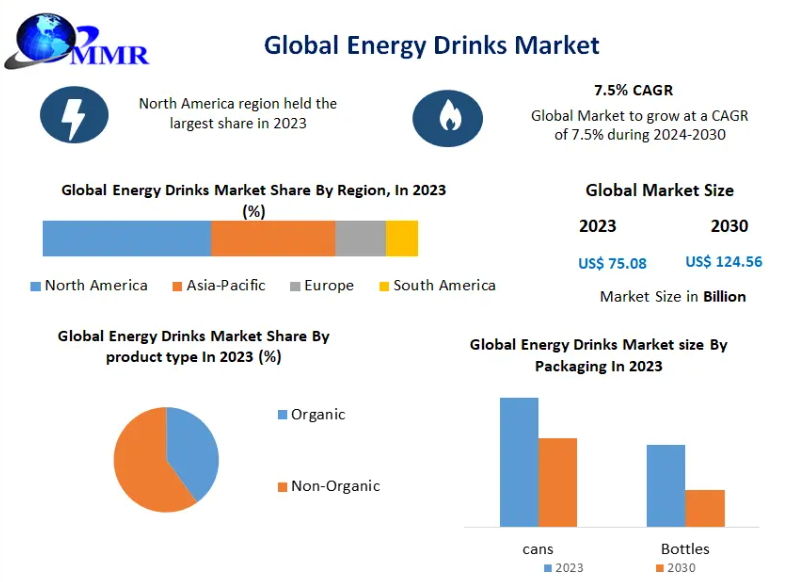Viewport: 785px width, 582px height.
Task: Click the US$ 124.56 market value
Action: [723, 262]
